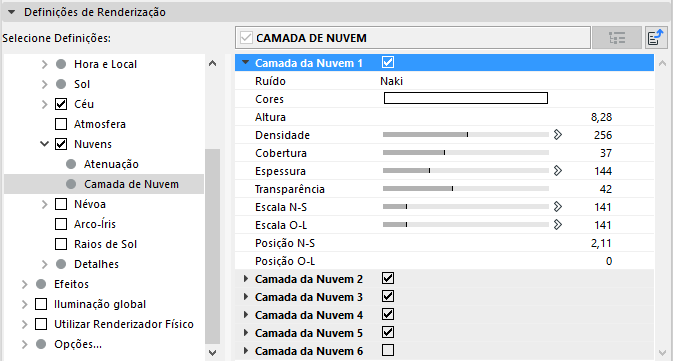673x361 pixels.
Task: Expand the Camada da Nuvem 2 group
Action: click(246, 279)
